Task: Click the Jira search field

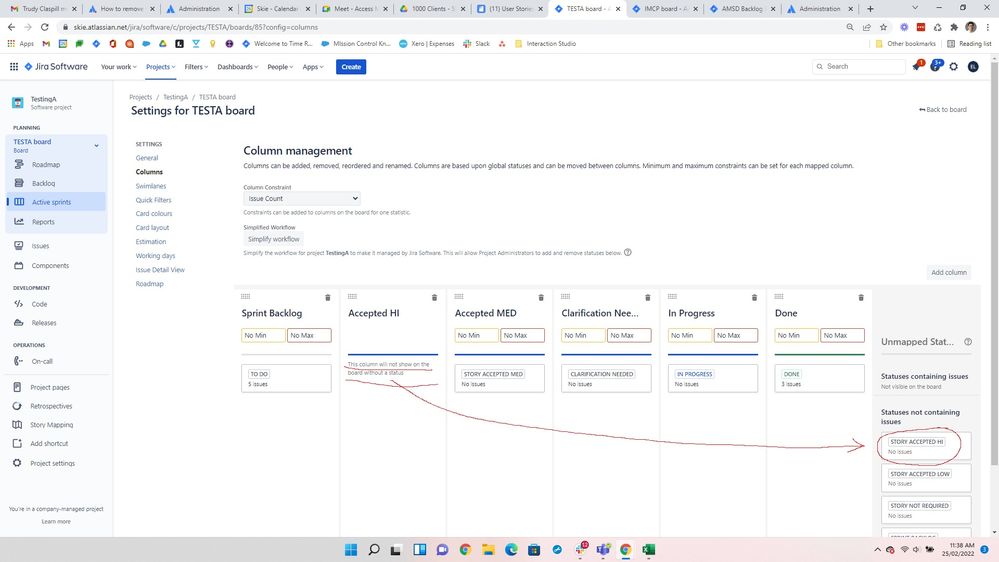Action: coord(859,66)
